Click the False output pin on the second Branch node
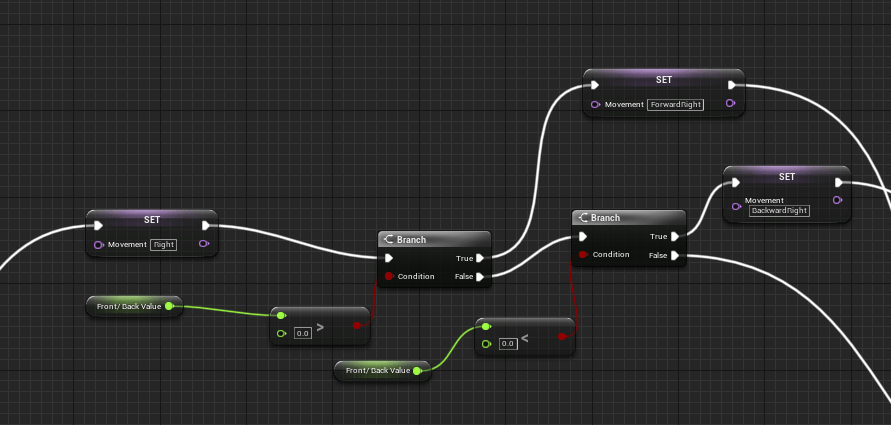Image resolution: width=891 pixels, height=425 pixels. pos(675,256)
